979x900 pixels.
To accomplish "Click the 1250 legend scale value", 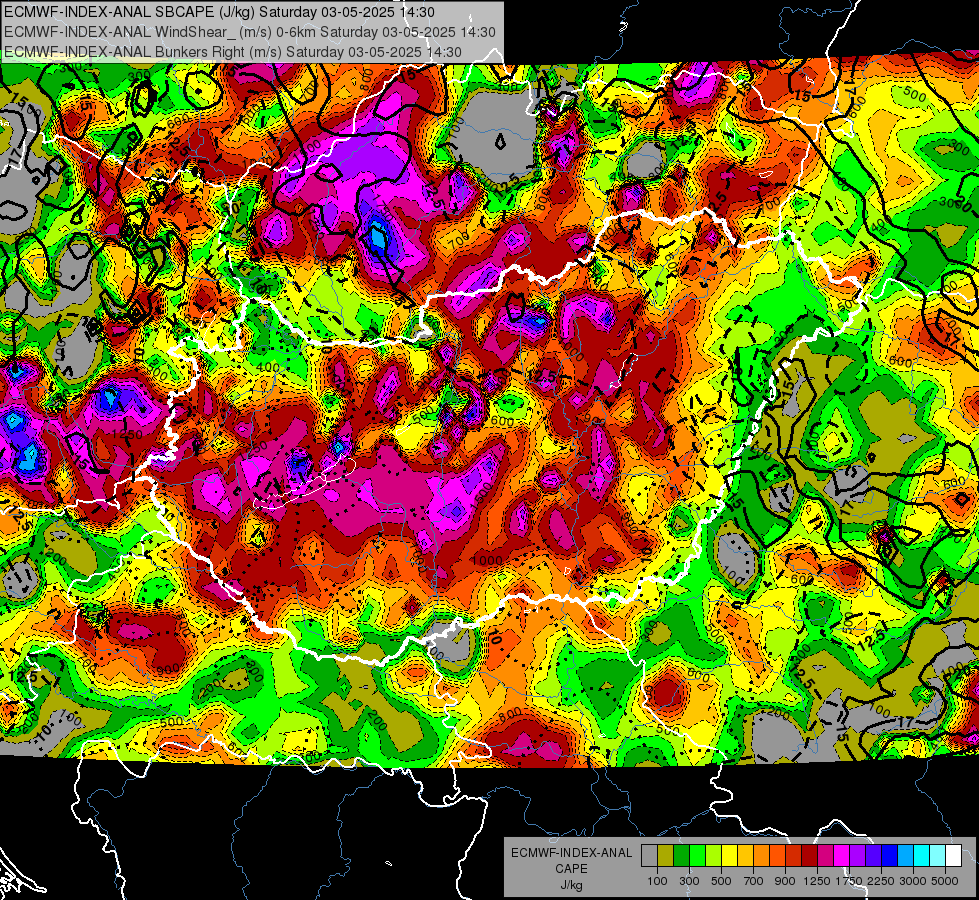I will click(817, 881).
